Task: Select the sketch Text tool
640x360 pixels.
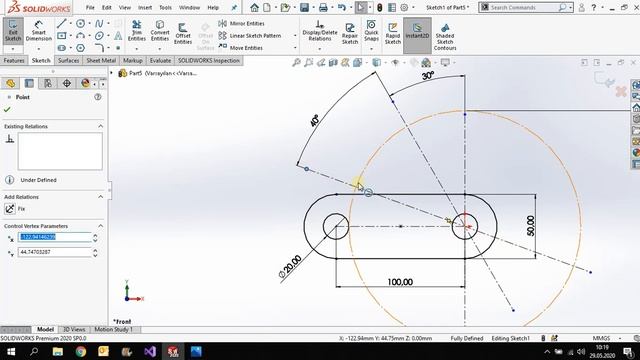Action: (118, 36)
